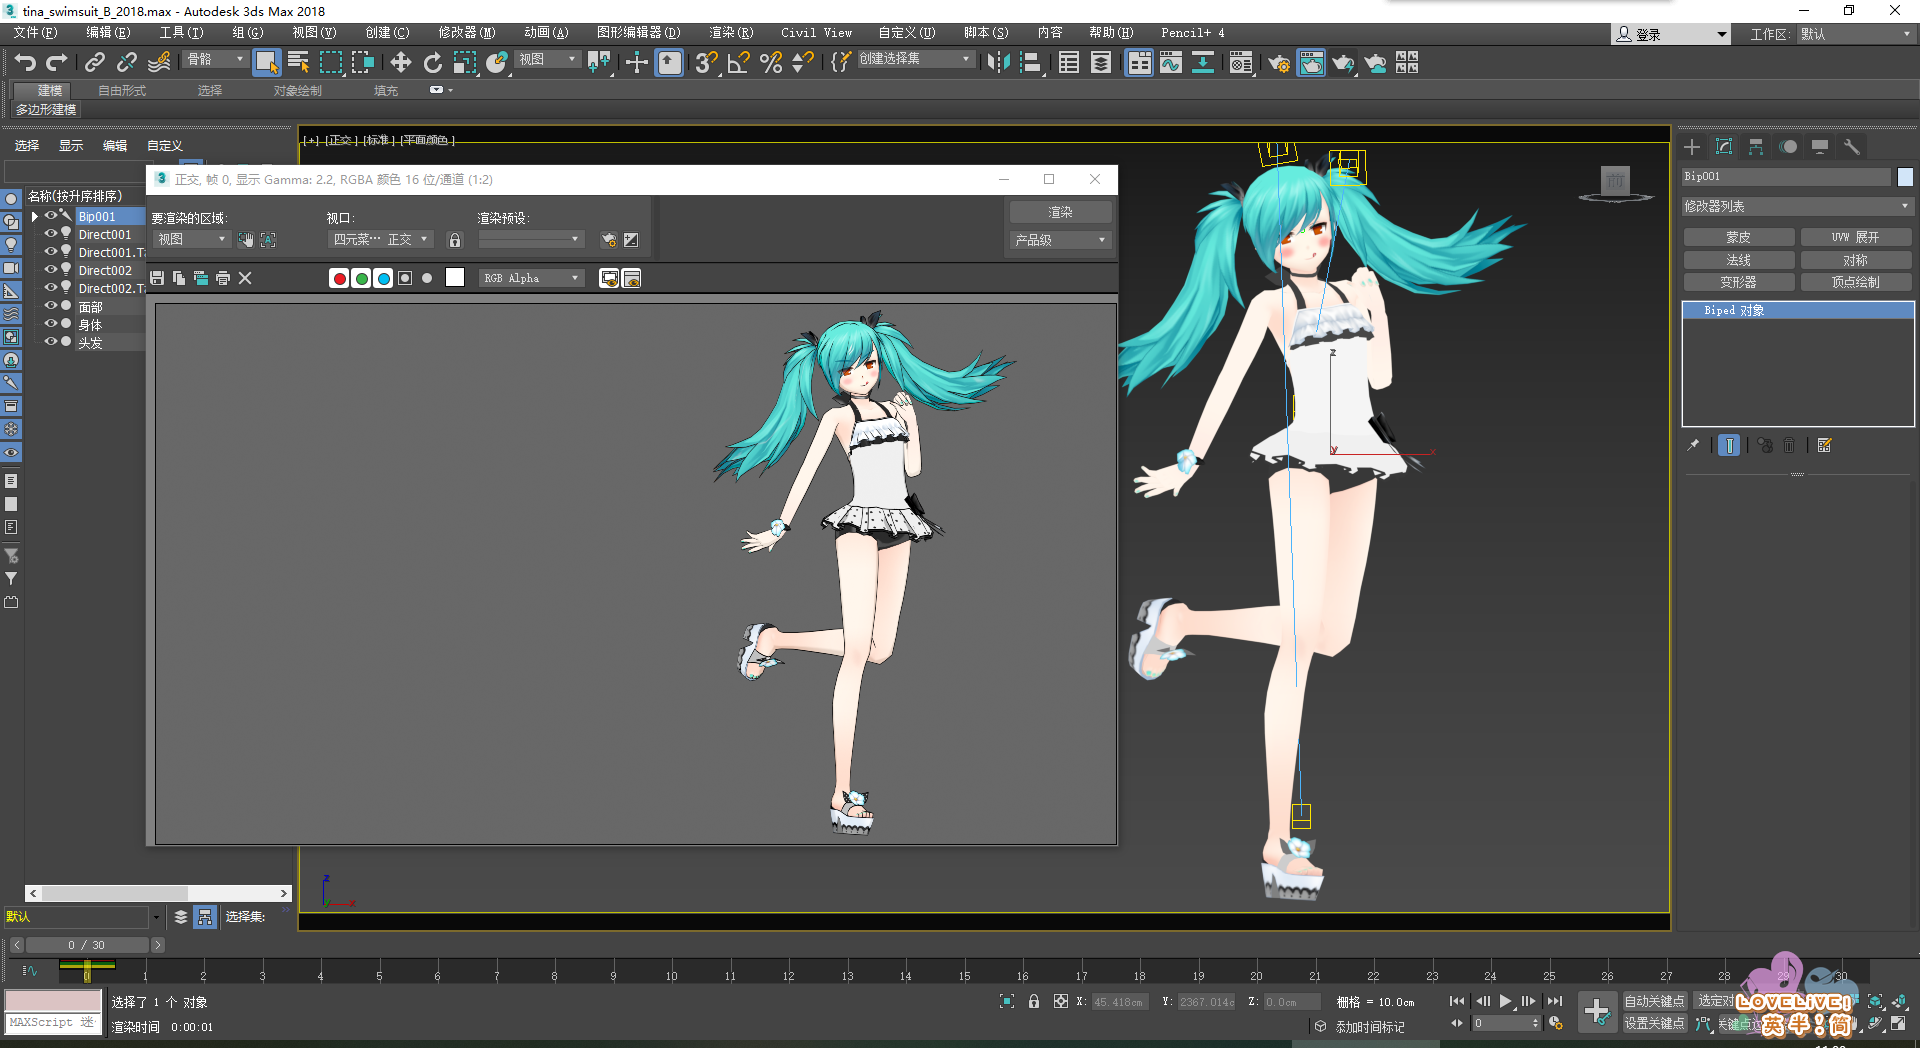The height and width of the screenshot is (1048, 1920).
Task: Expand the Bip001 tree item
Action: (x=34, y=216)
